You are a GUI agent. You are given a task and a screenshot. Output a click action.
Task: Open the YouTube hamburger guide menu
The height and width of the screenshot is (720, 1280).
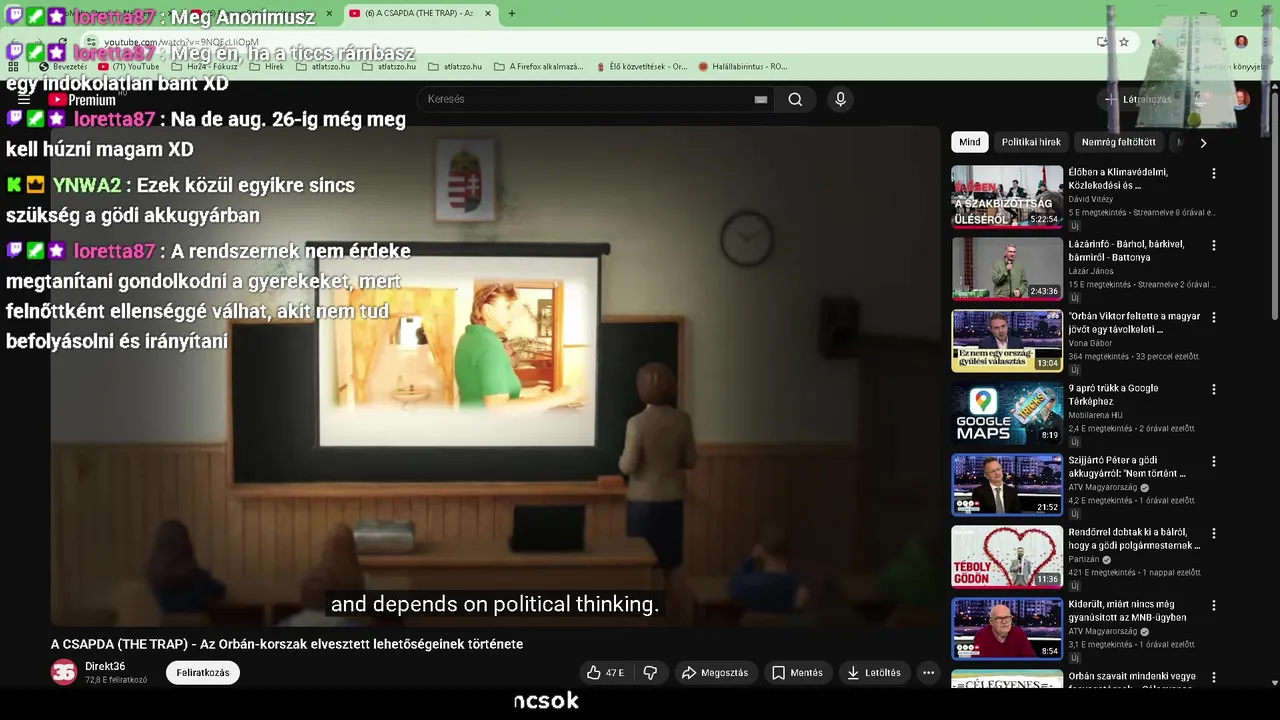24,100
